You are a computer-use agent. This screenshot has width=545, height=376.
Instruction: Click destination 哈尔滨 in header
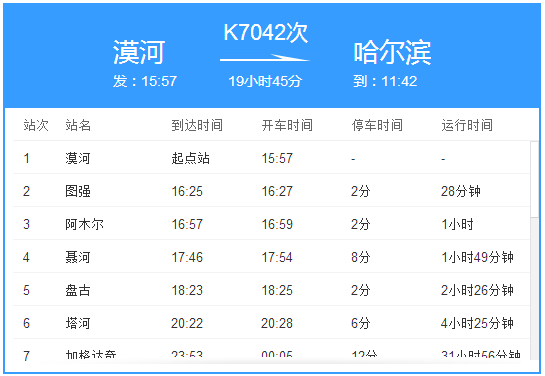point(392,52)
